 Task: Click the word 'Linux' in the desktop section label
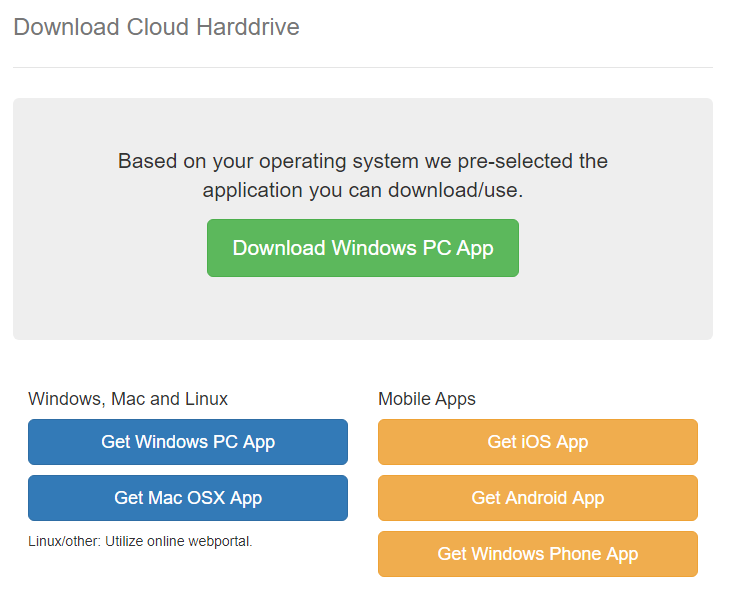[x=205, y=399]
